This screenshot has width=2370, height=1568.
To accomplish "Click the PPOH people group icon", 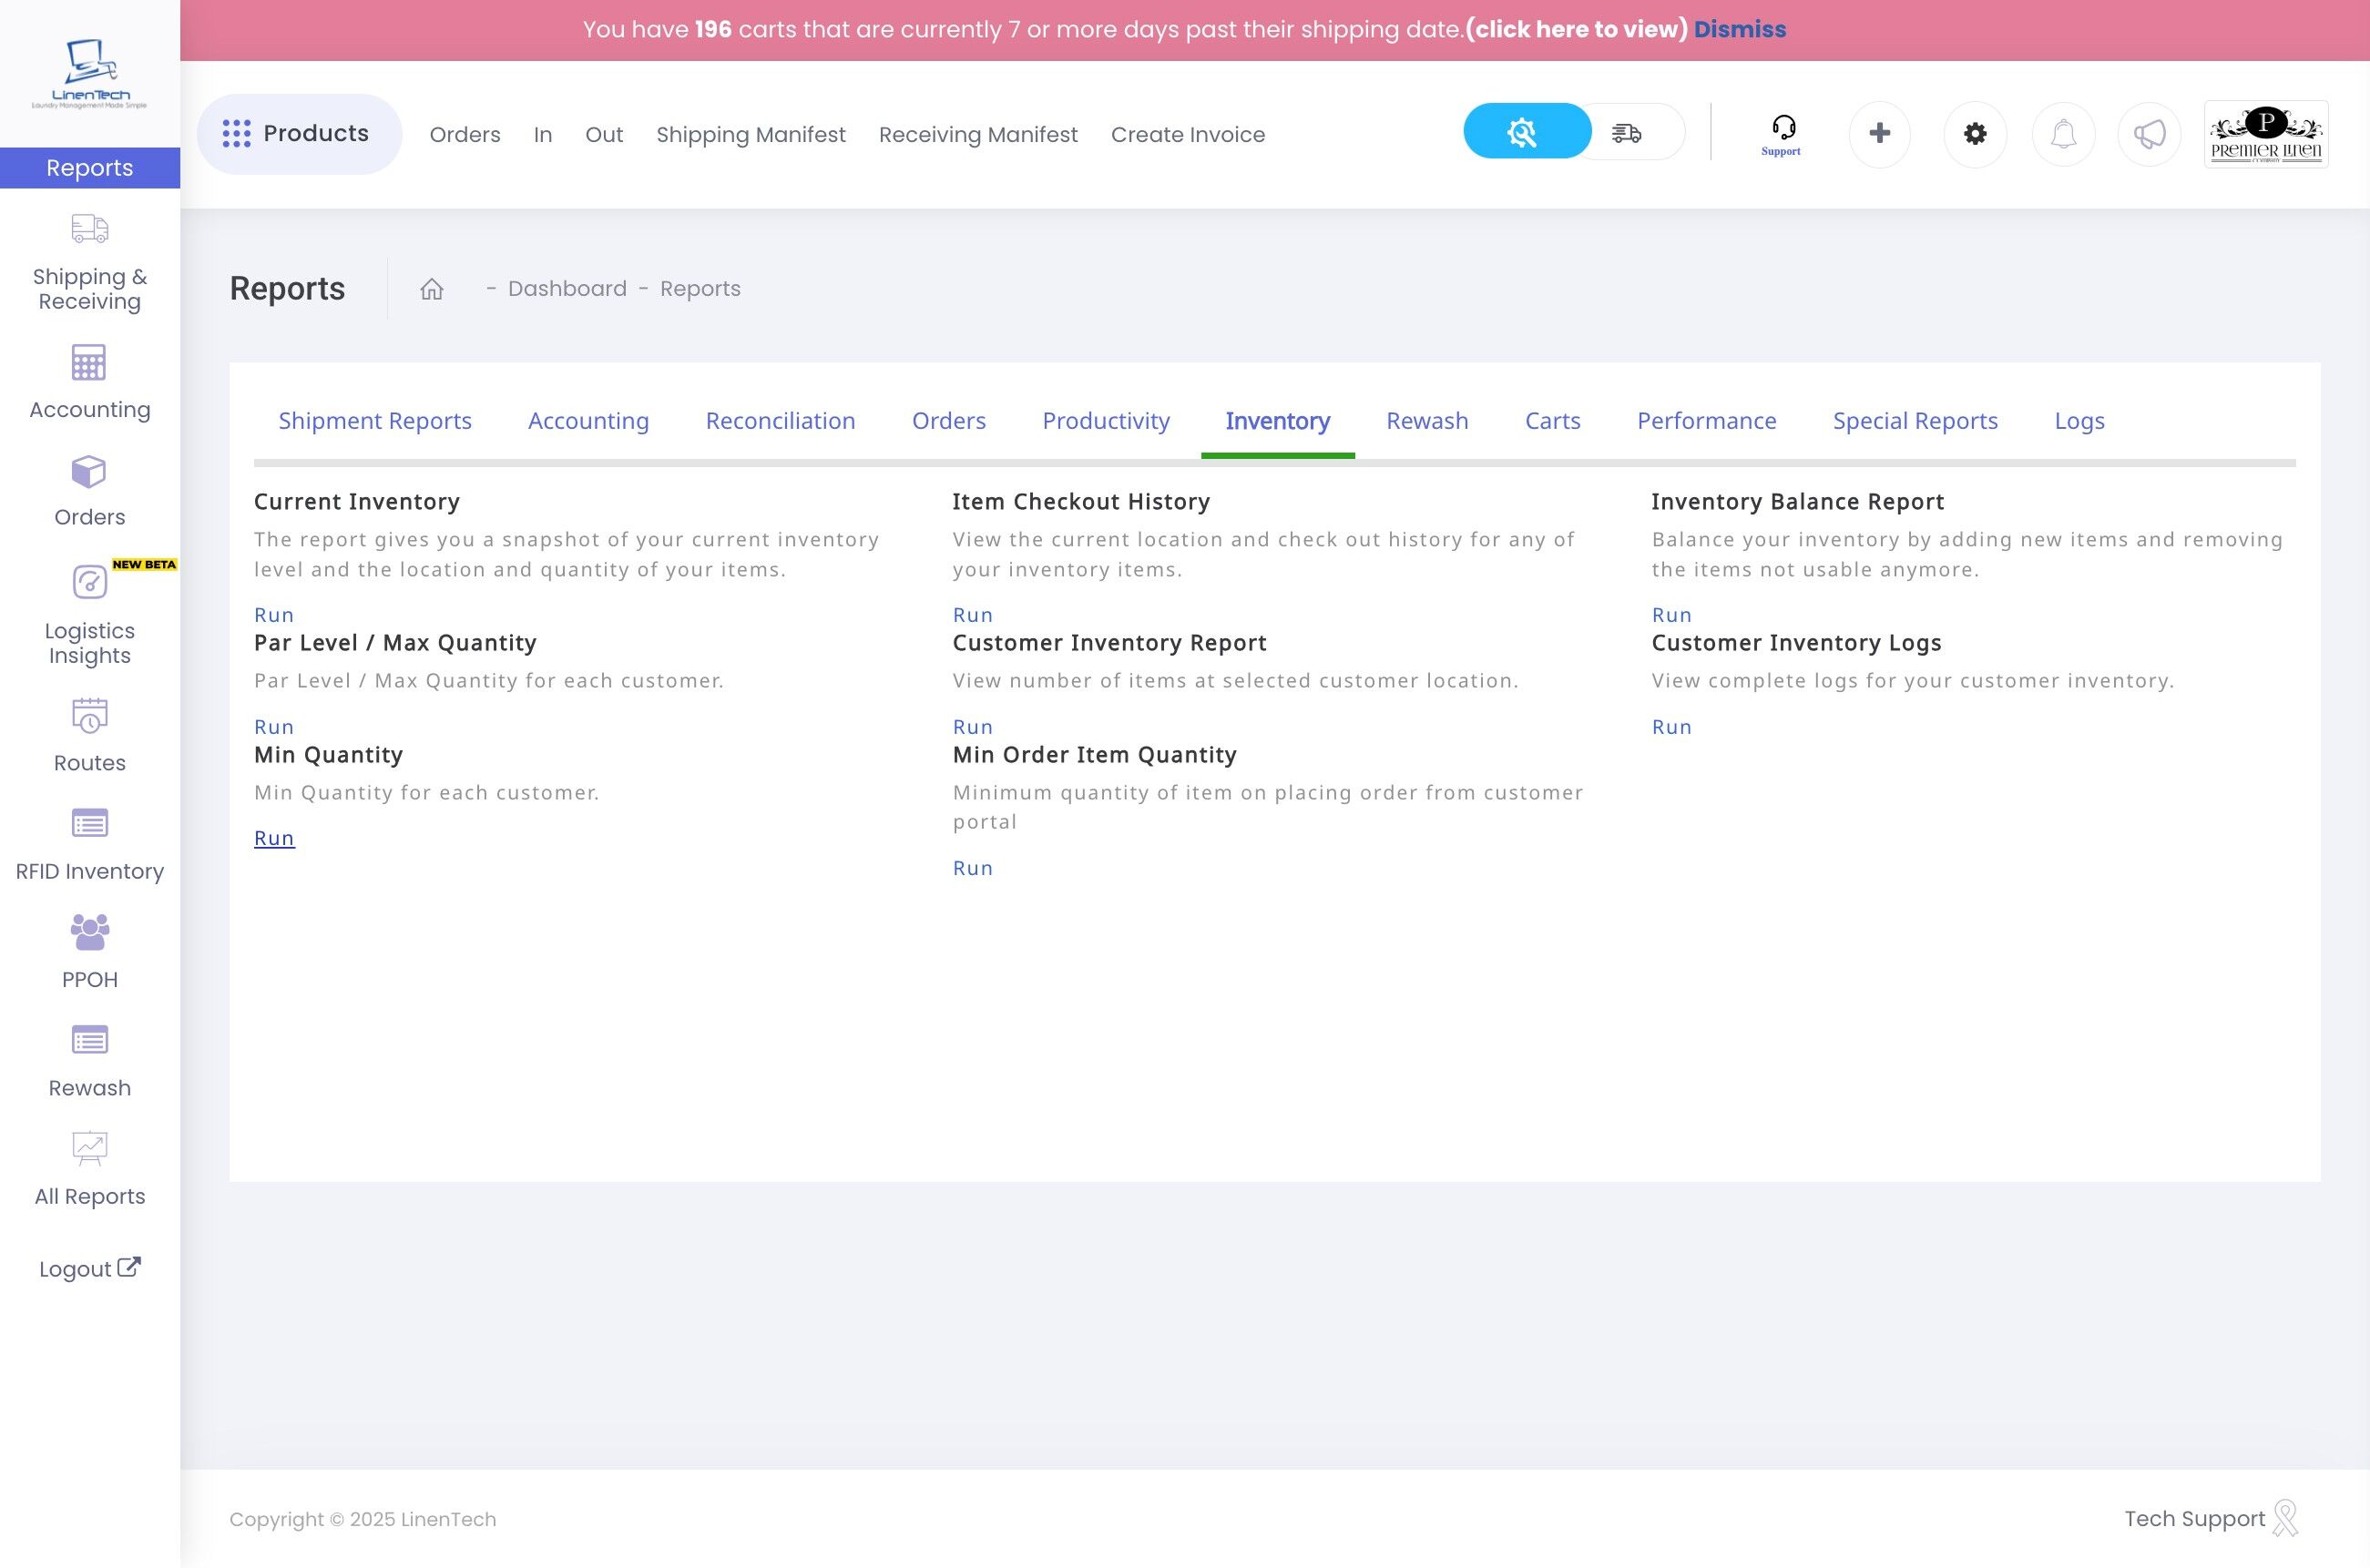I will (89, 932).
